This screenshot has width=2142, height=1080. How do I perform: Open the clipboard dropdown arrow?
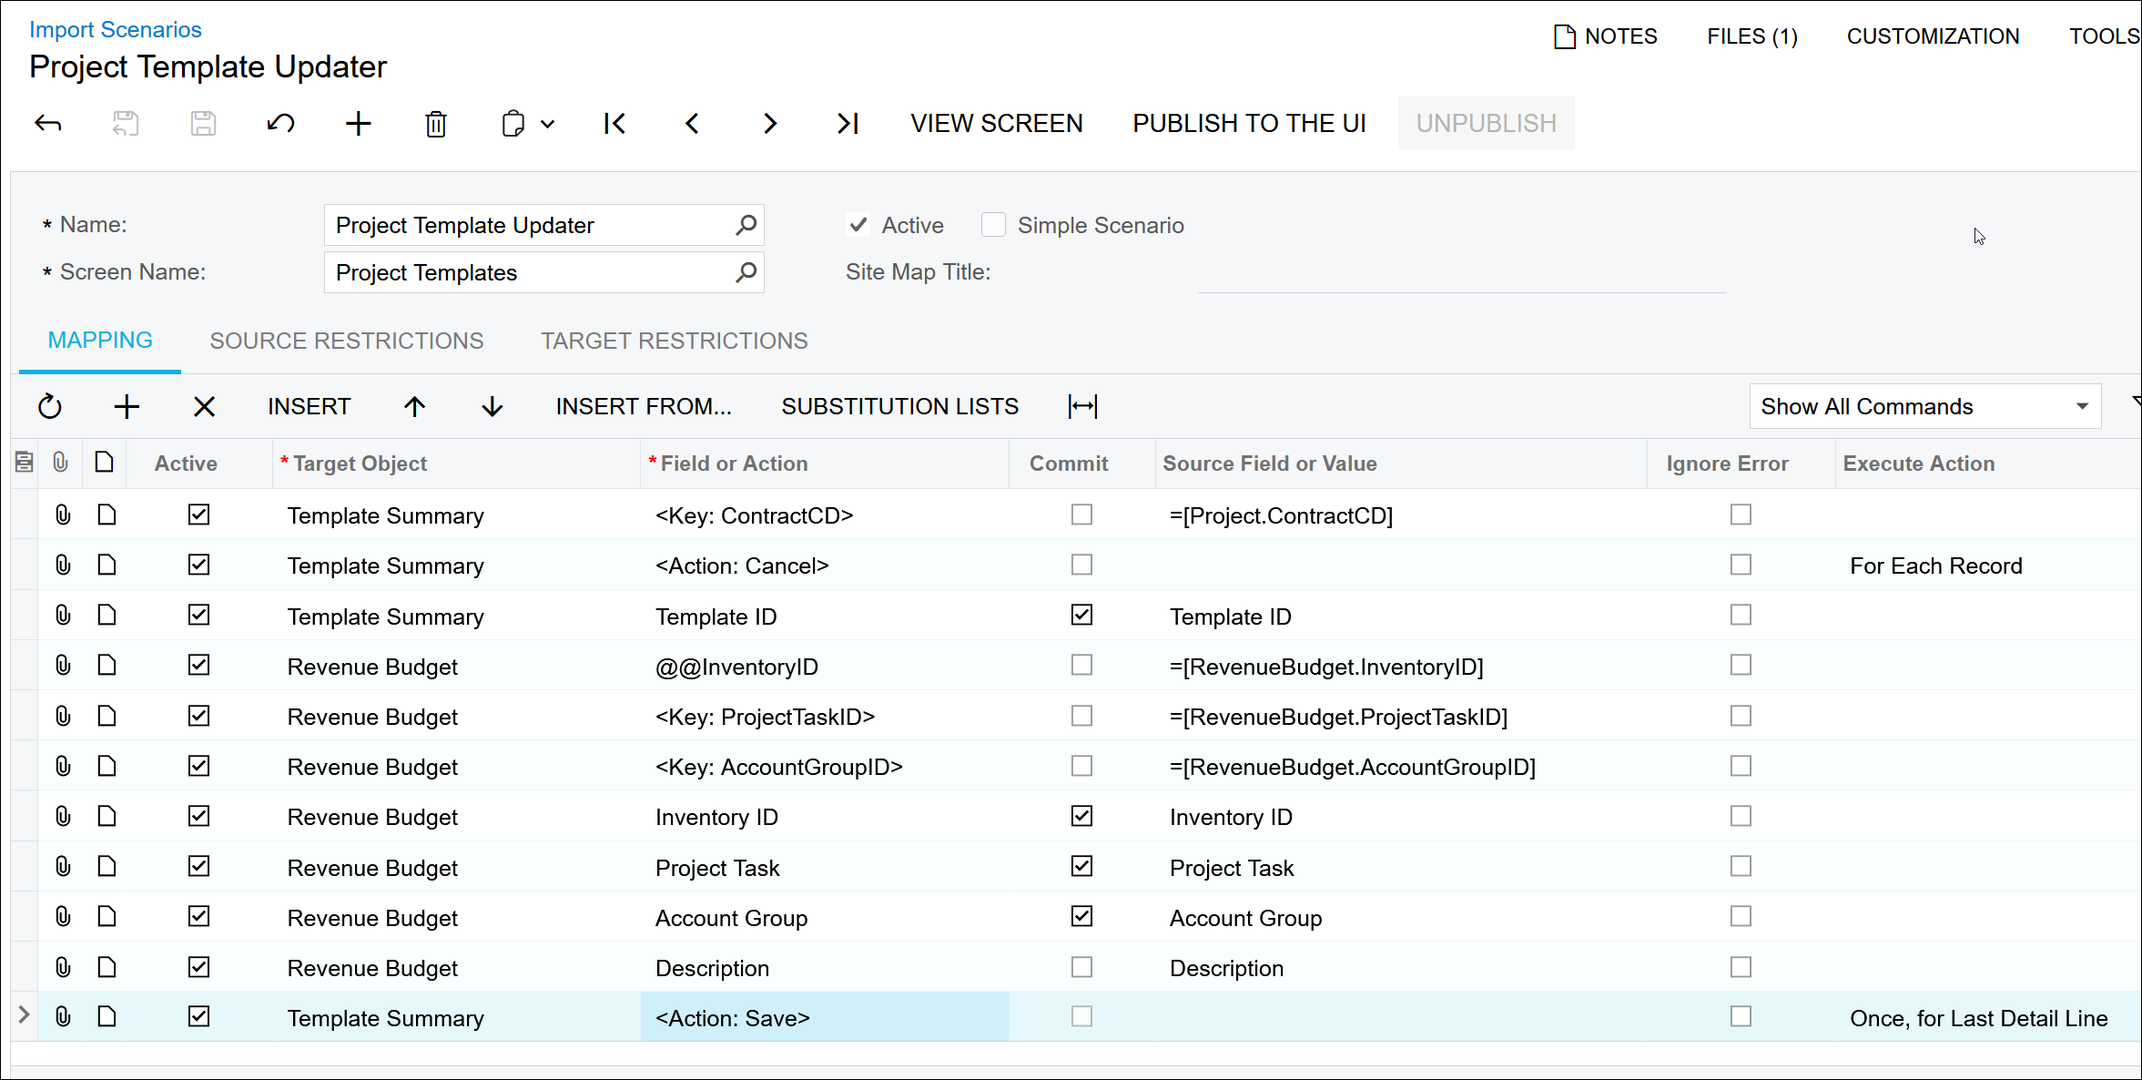click(548, 124)
